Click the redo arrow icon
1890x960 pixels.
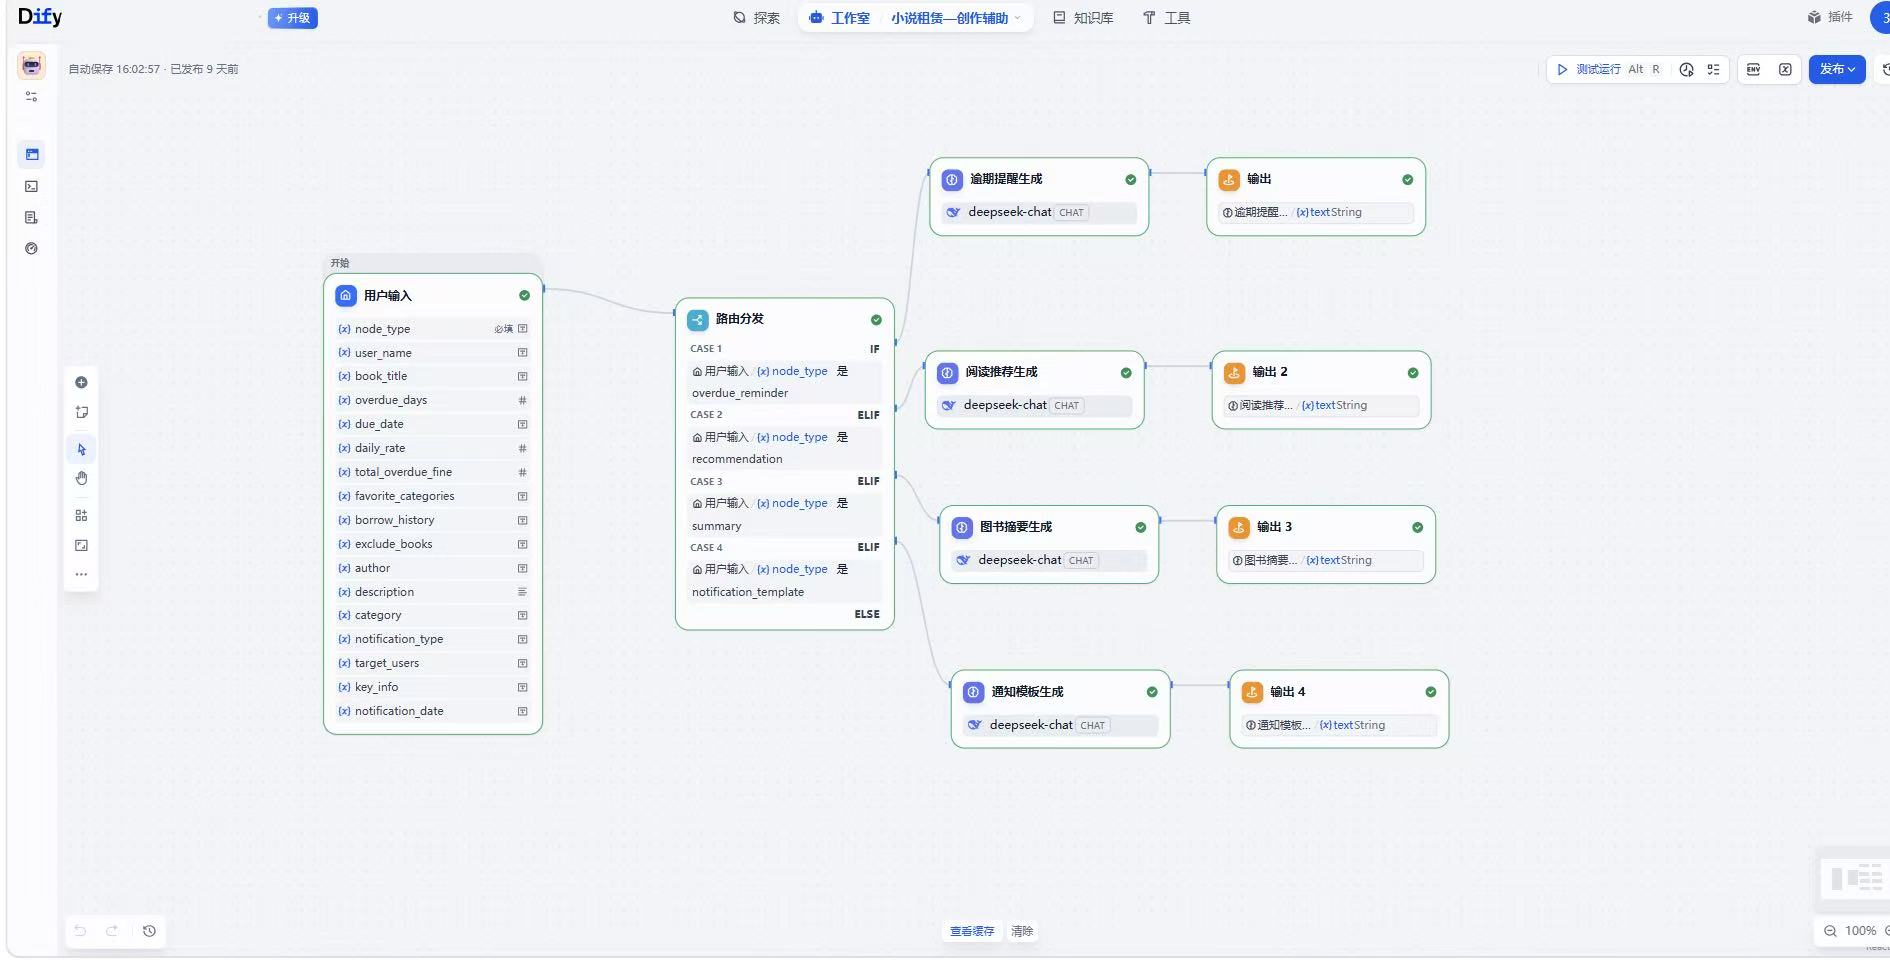click(112, 931)
